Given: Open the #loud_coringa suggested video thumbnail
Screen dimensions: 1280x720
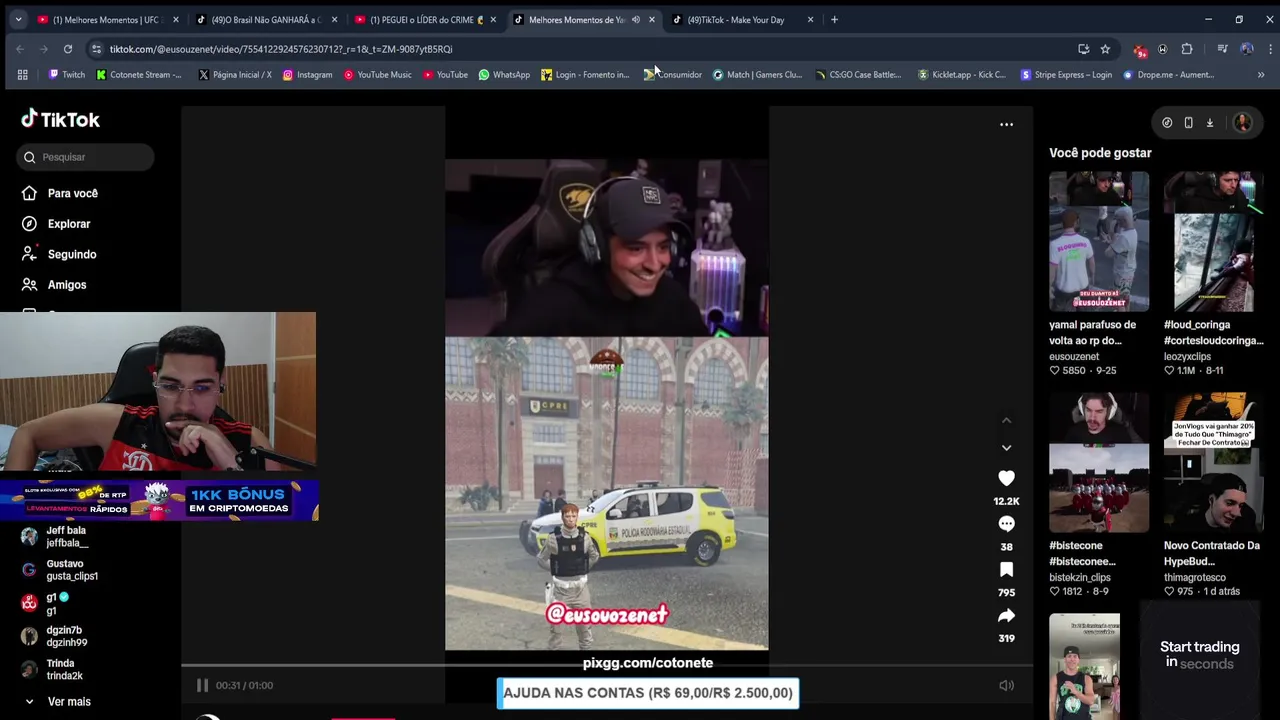Looking at the screenshot, I should coord(1213,241).
